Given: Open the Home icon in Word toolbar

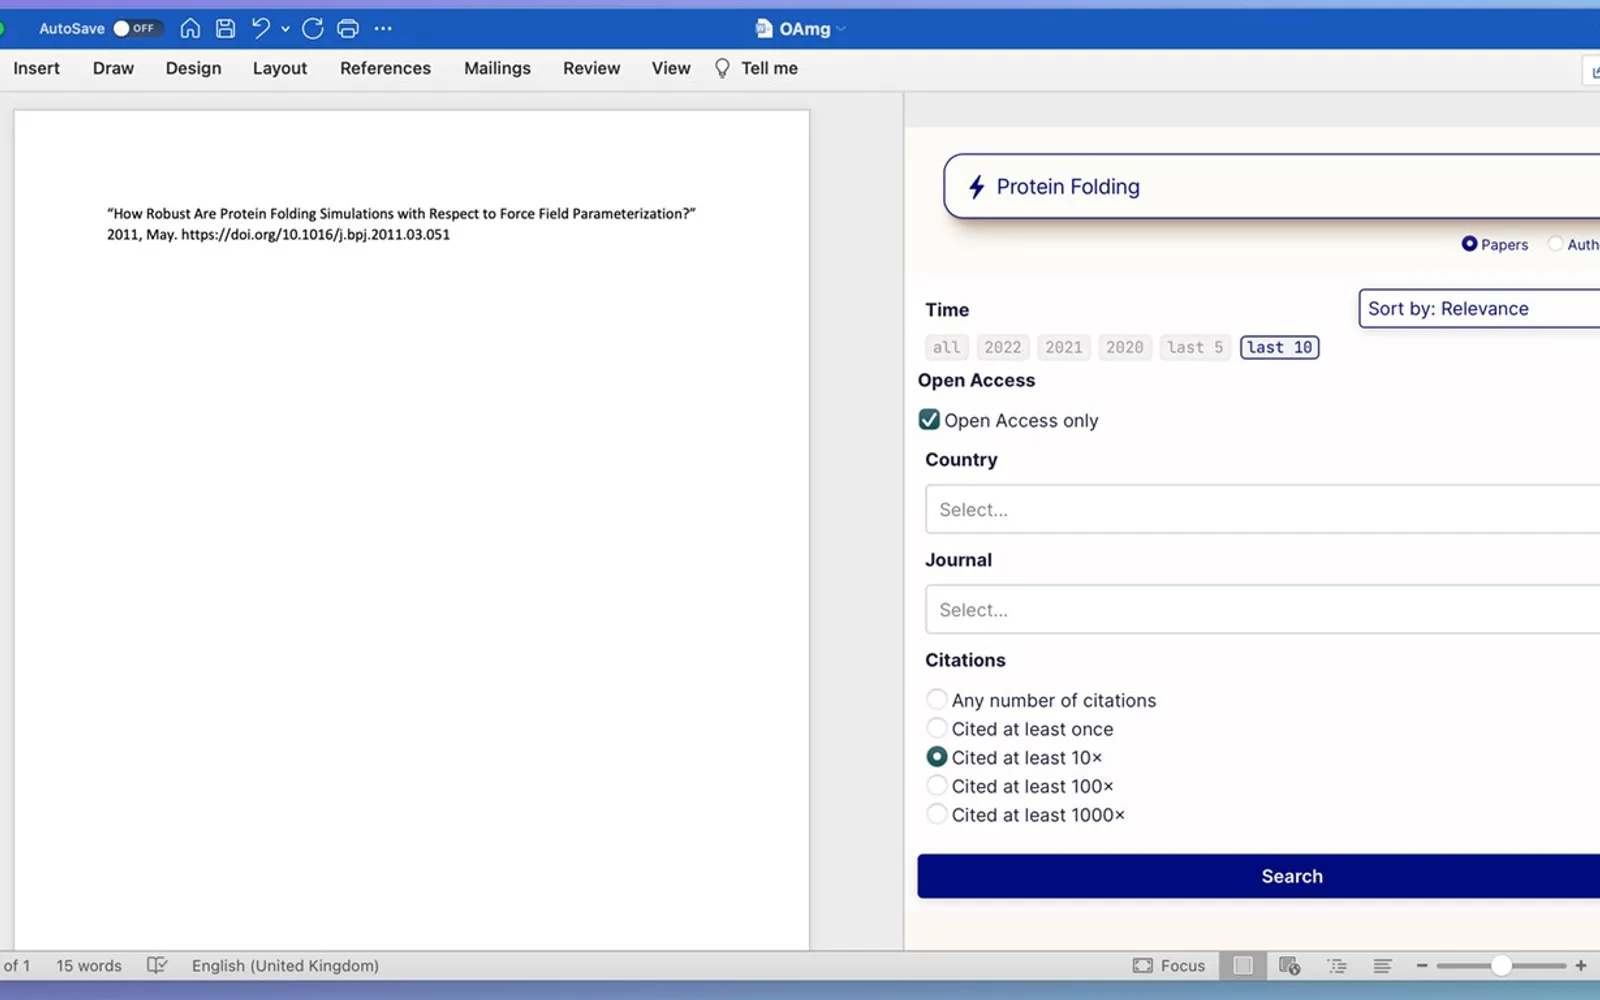Looking at the screenshot, I should (190, 28).
